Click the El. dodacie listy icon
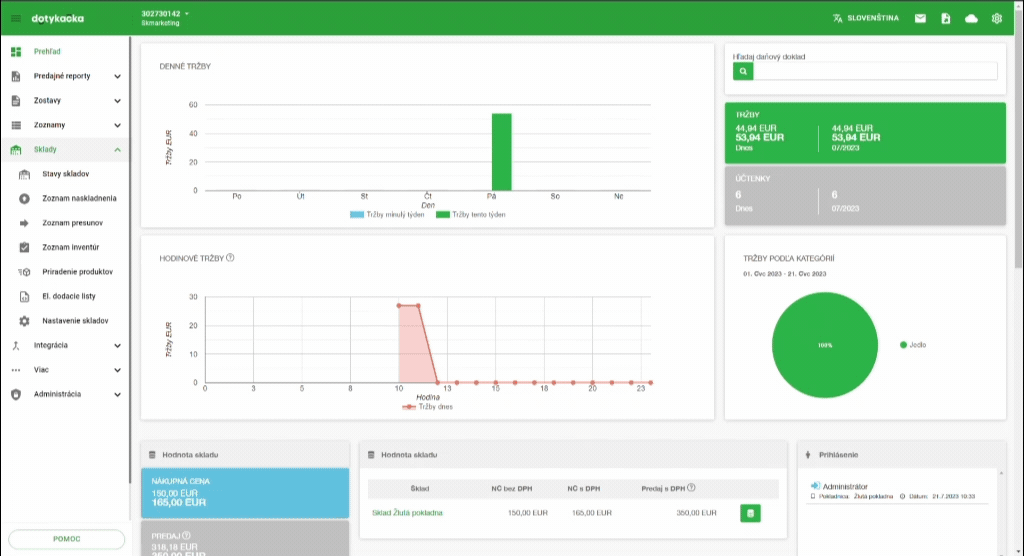The height and width of the screenshot is (556, 1024). pos(24,297)
